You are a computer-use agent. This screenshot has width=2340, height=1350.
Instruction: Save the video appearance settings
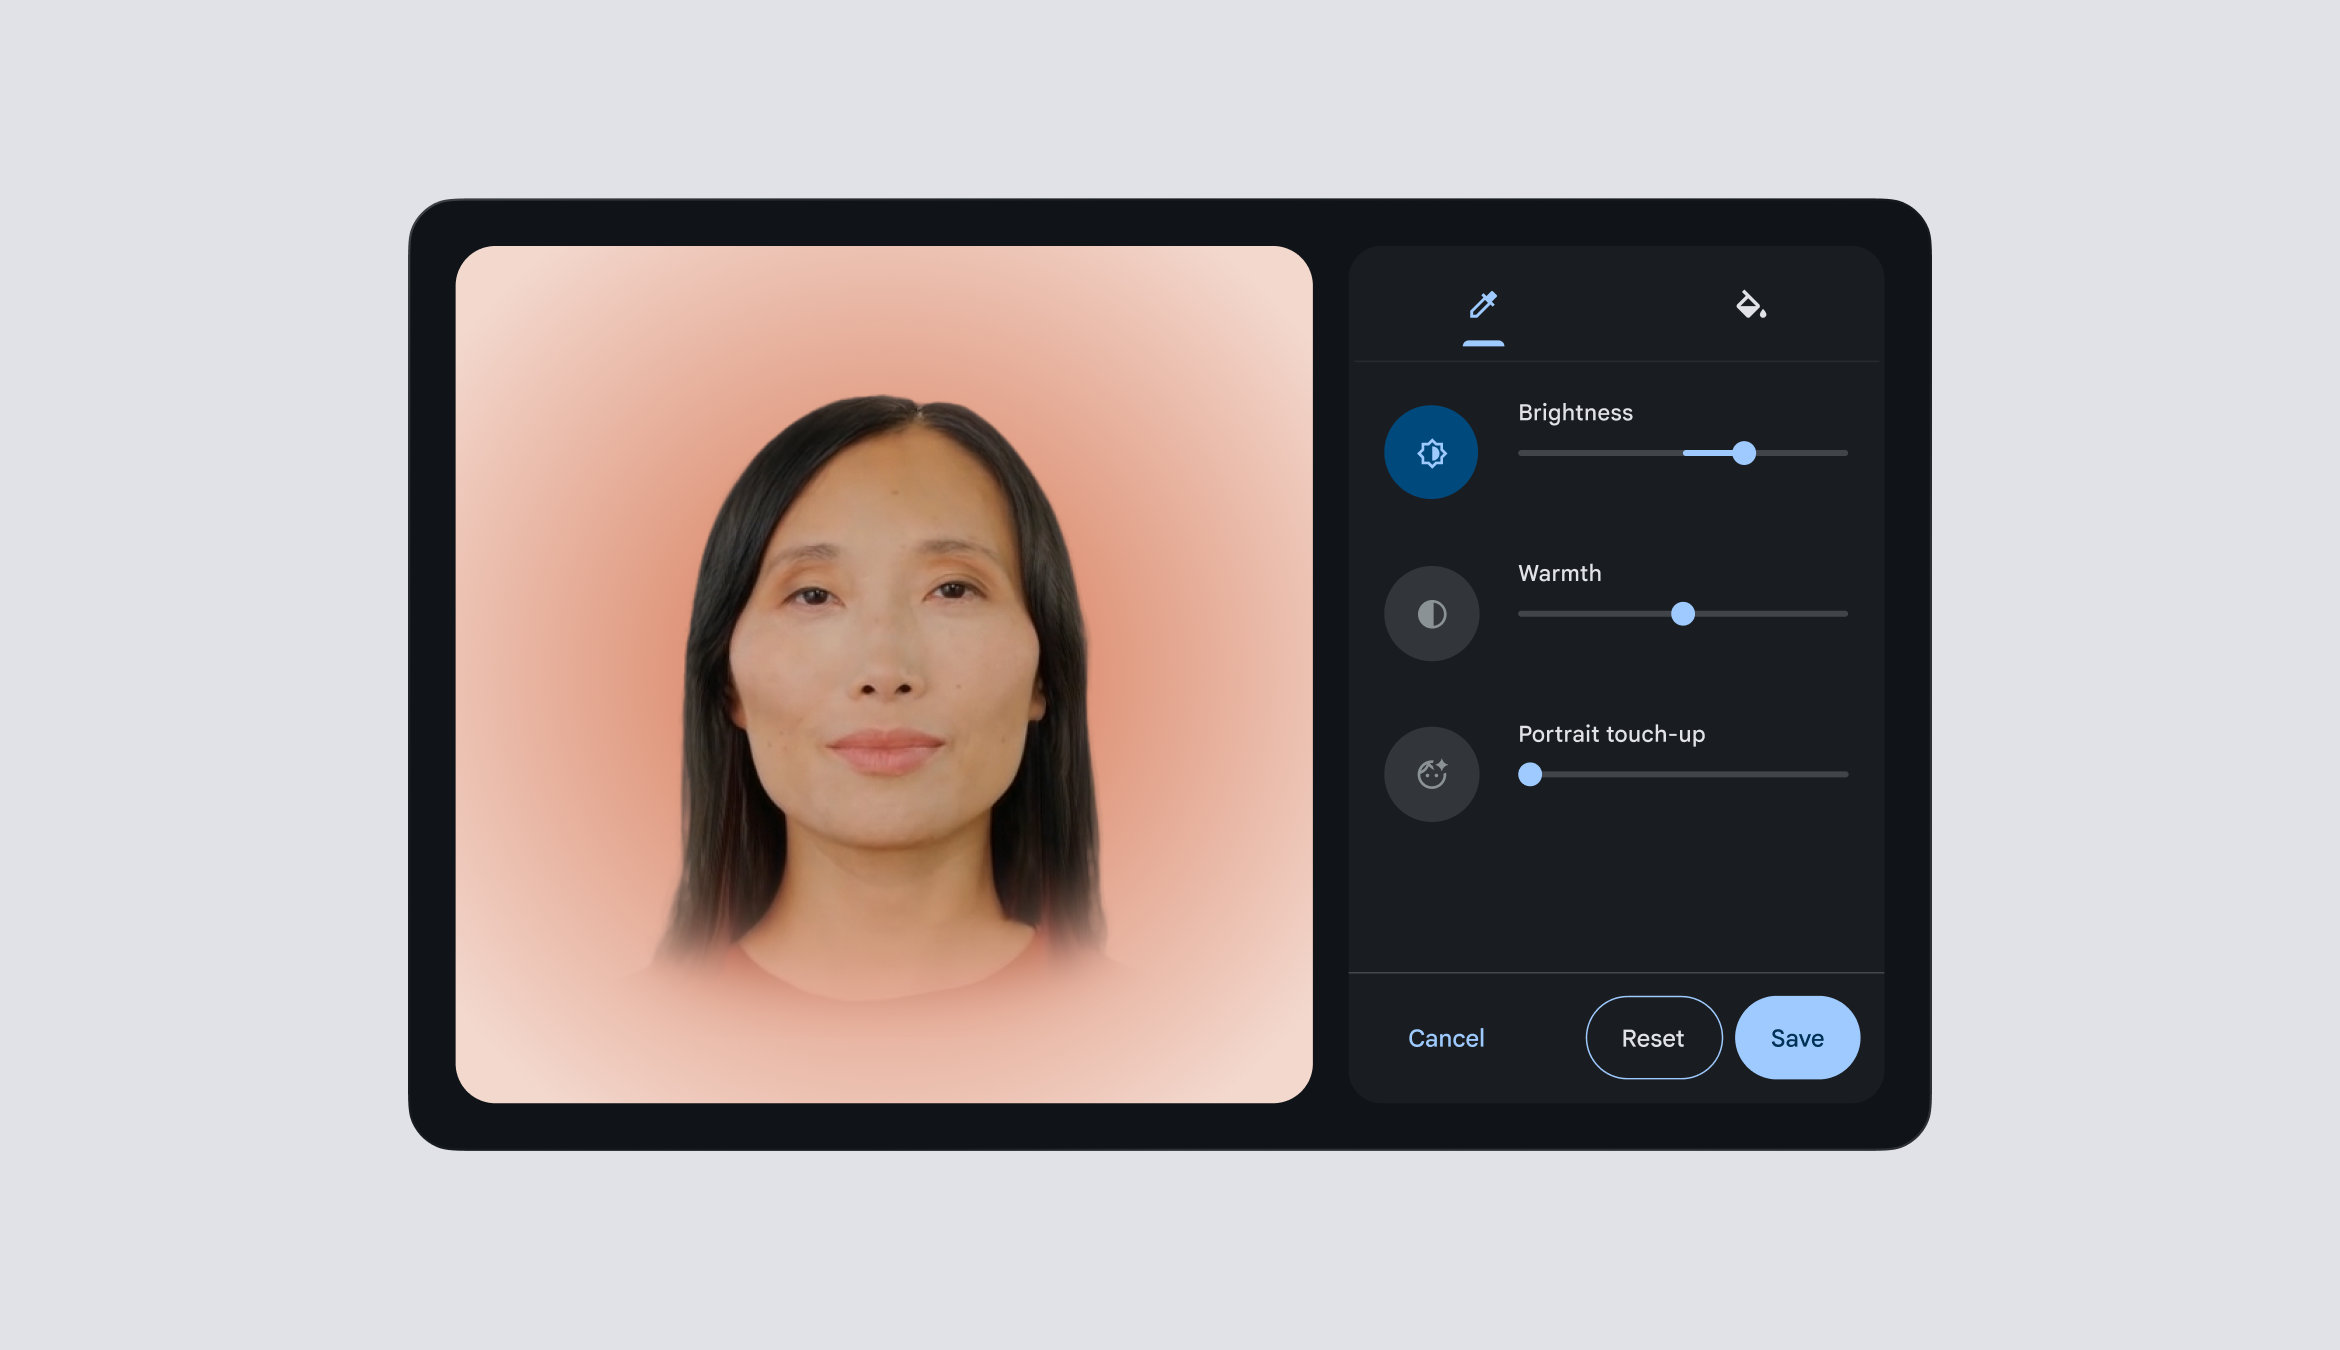[x=1797, y=1038]
